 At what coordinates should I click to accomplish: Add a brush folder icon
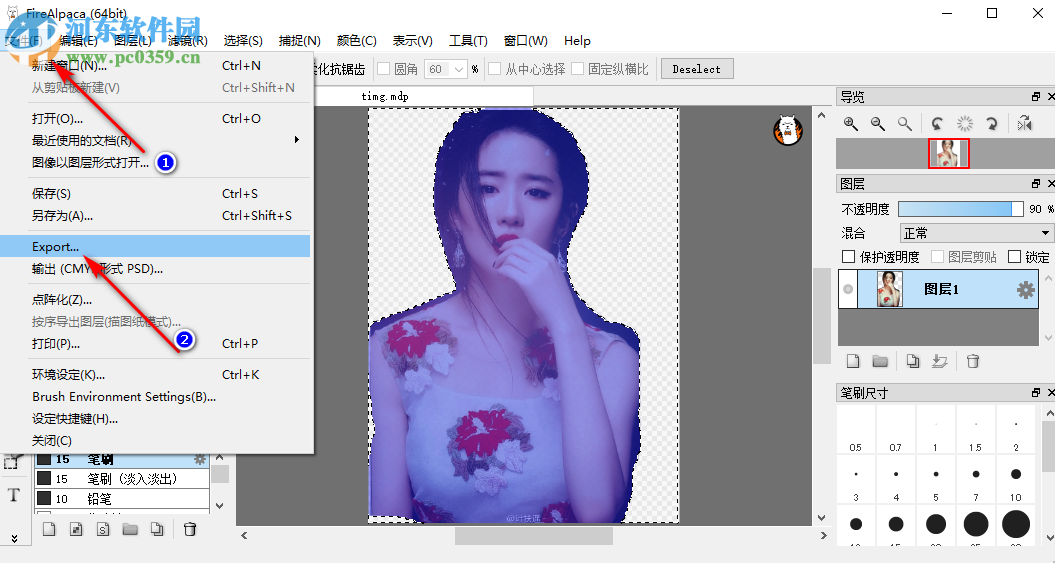point(130,529)
